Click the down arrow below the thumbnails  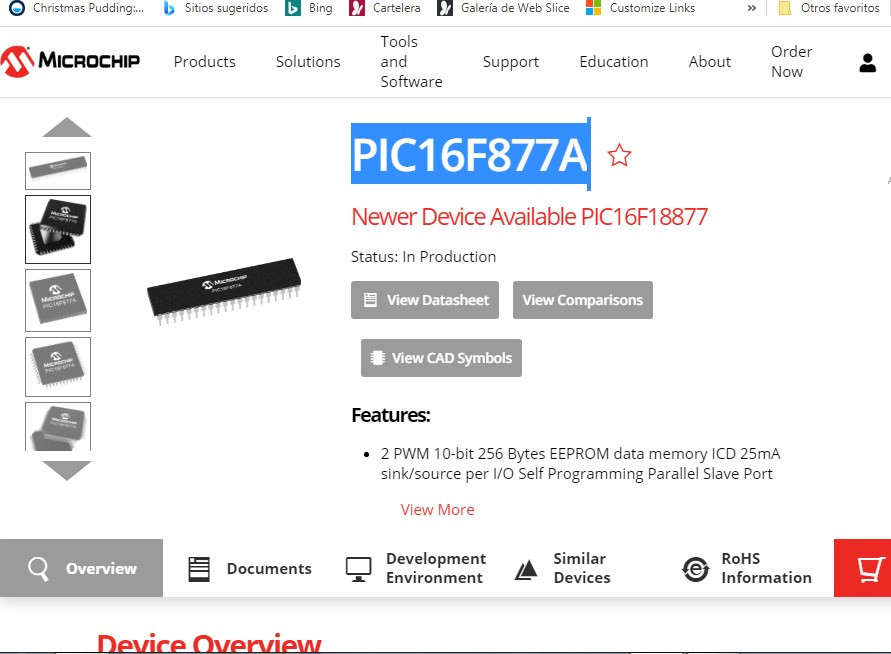[x=66, y=470]
